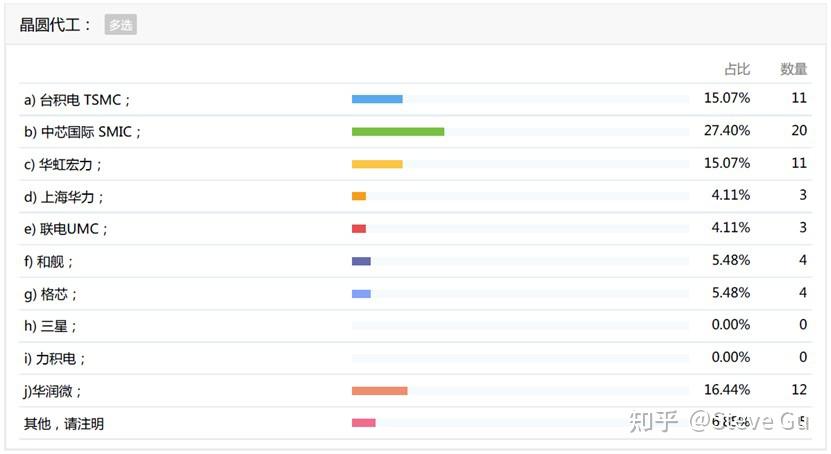Select the h) 三星 row label
831x454 pixels.
pos(50,325)
